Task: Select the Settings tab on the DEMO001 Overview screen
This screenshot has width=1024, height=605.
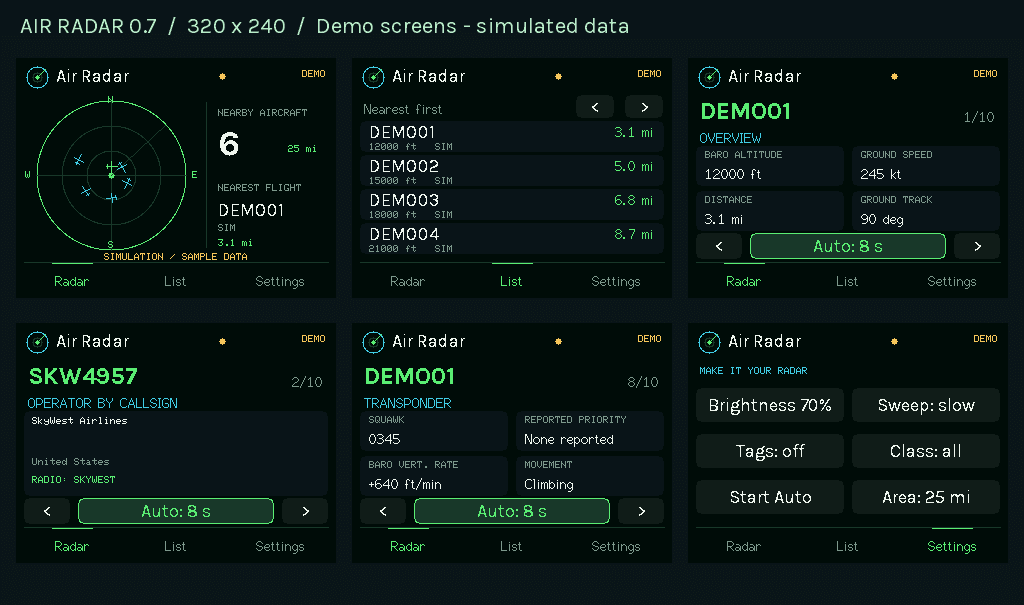Action: [x=952, y=282]
